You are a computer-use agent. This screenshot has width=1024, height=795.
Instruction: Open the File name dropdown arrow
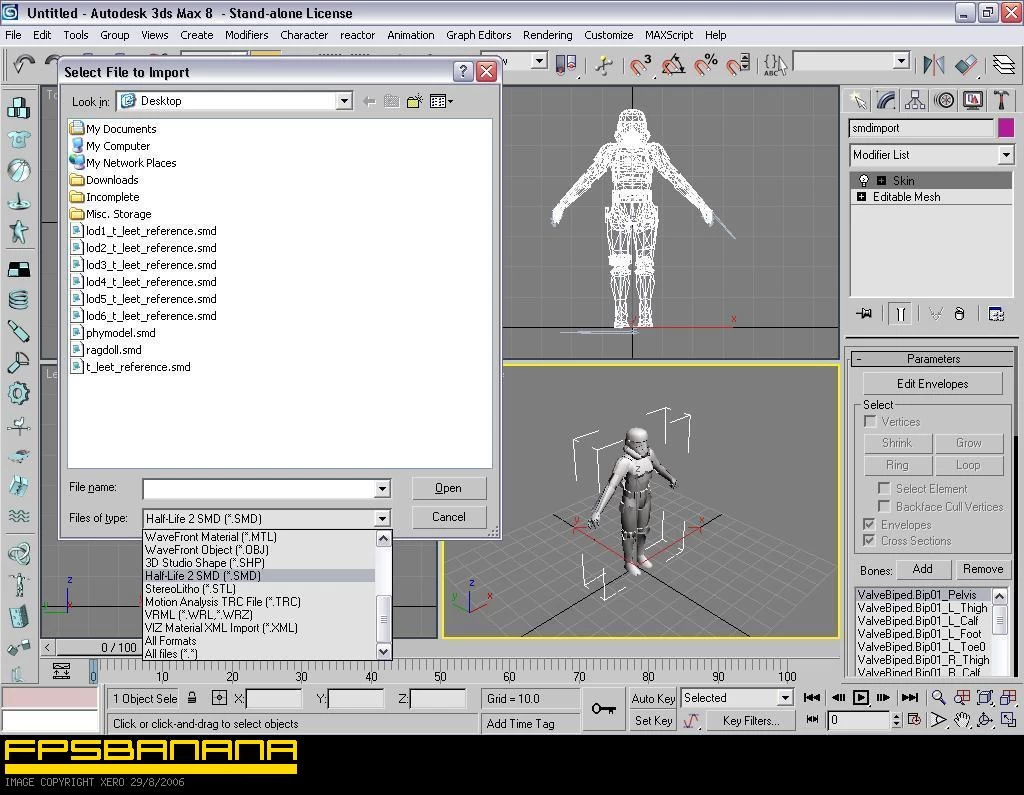point(383,488)
